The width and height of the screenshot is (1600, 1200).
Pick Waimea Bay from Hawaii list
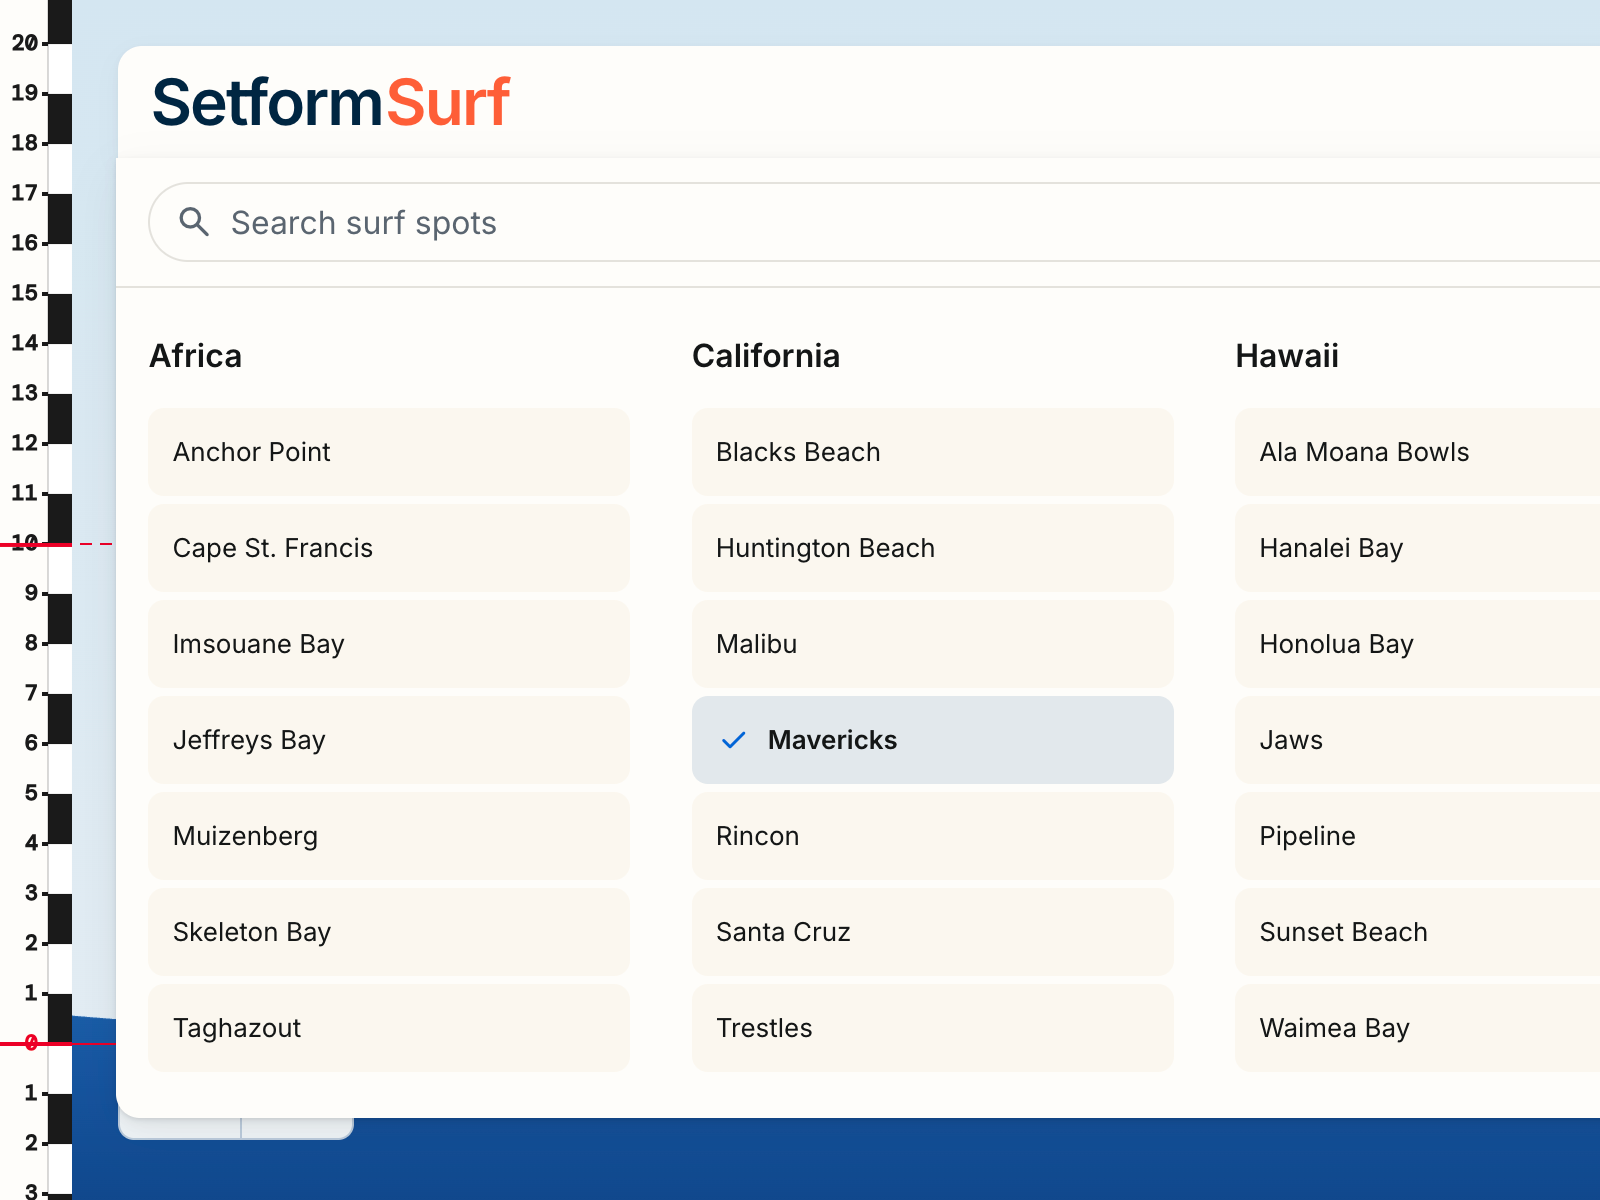point(1418,1028)
